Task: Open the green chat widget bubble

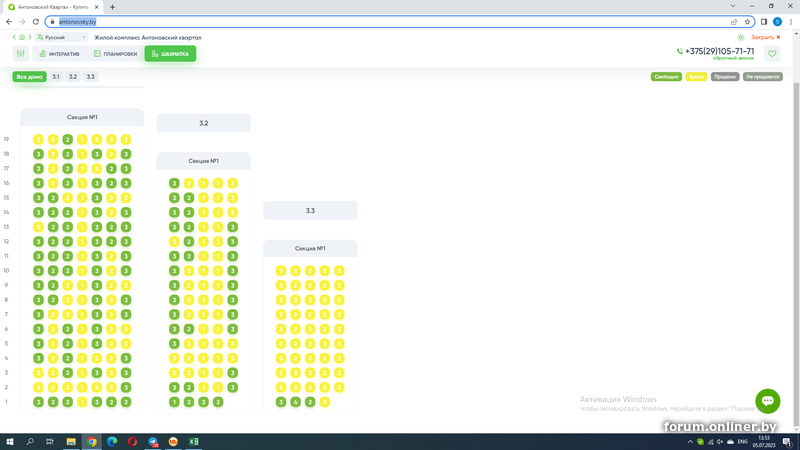Action: (x=768, y=401)
